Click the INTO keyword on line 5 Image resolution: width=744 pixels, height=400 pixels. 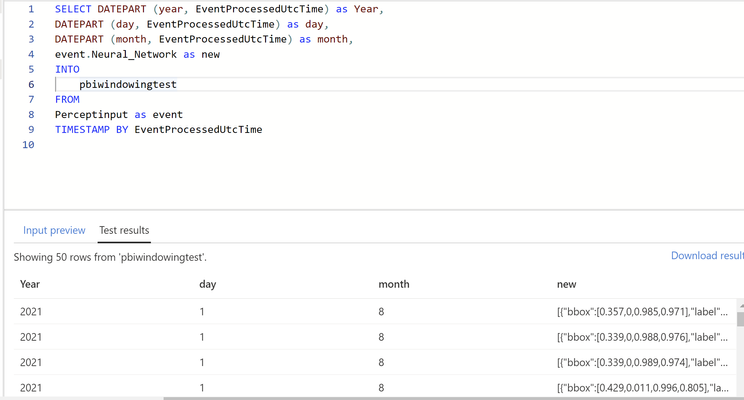67,69
